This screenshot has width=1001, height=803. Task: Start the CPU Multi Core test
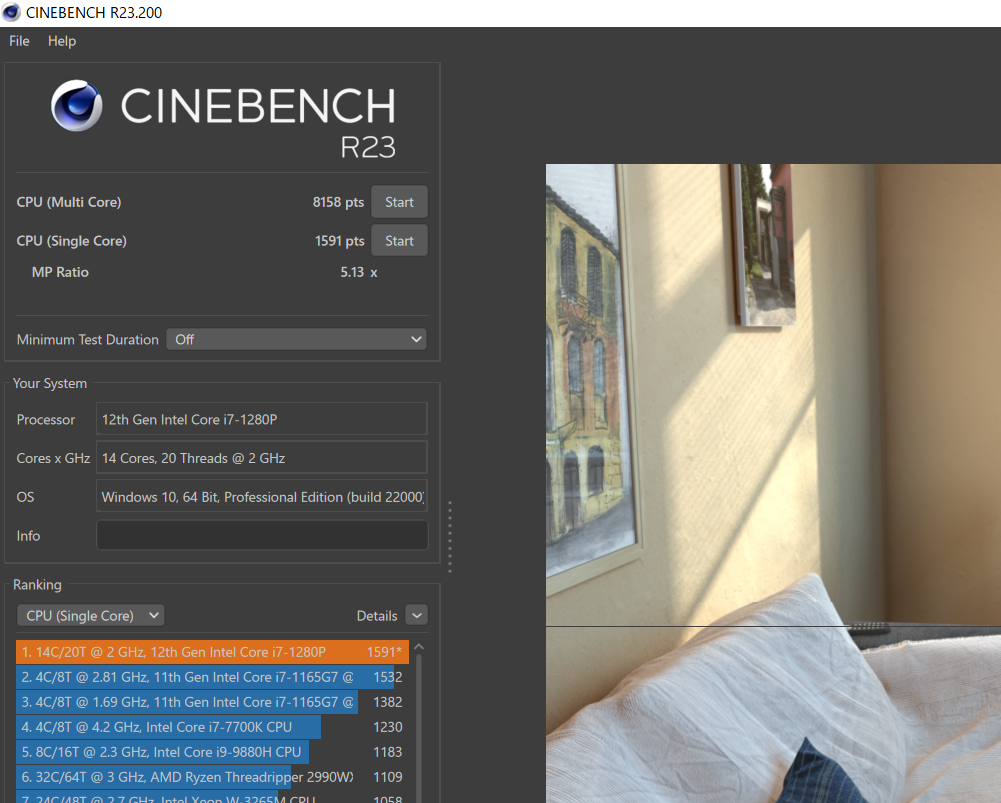pos(399,202)
